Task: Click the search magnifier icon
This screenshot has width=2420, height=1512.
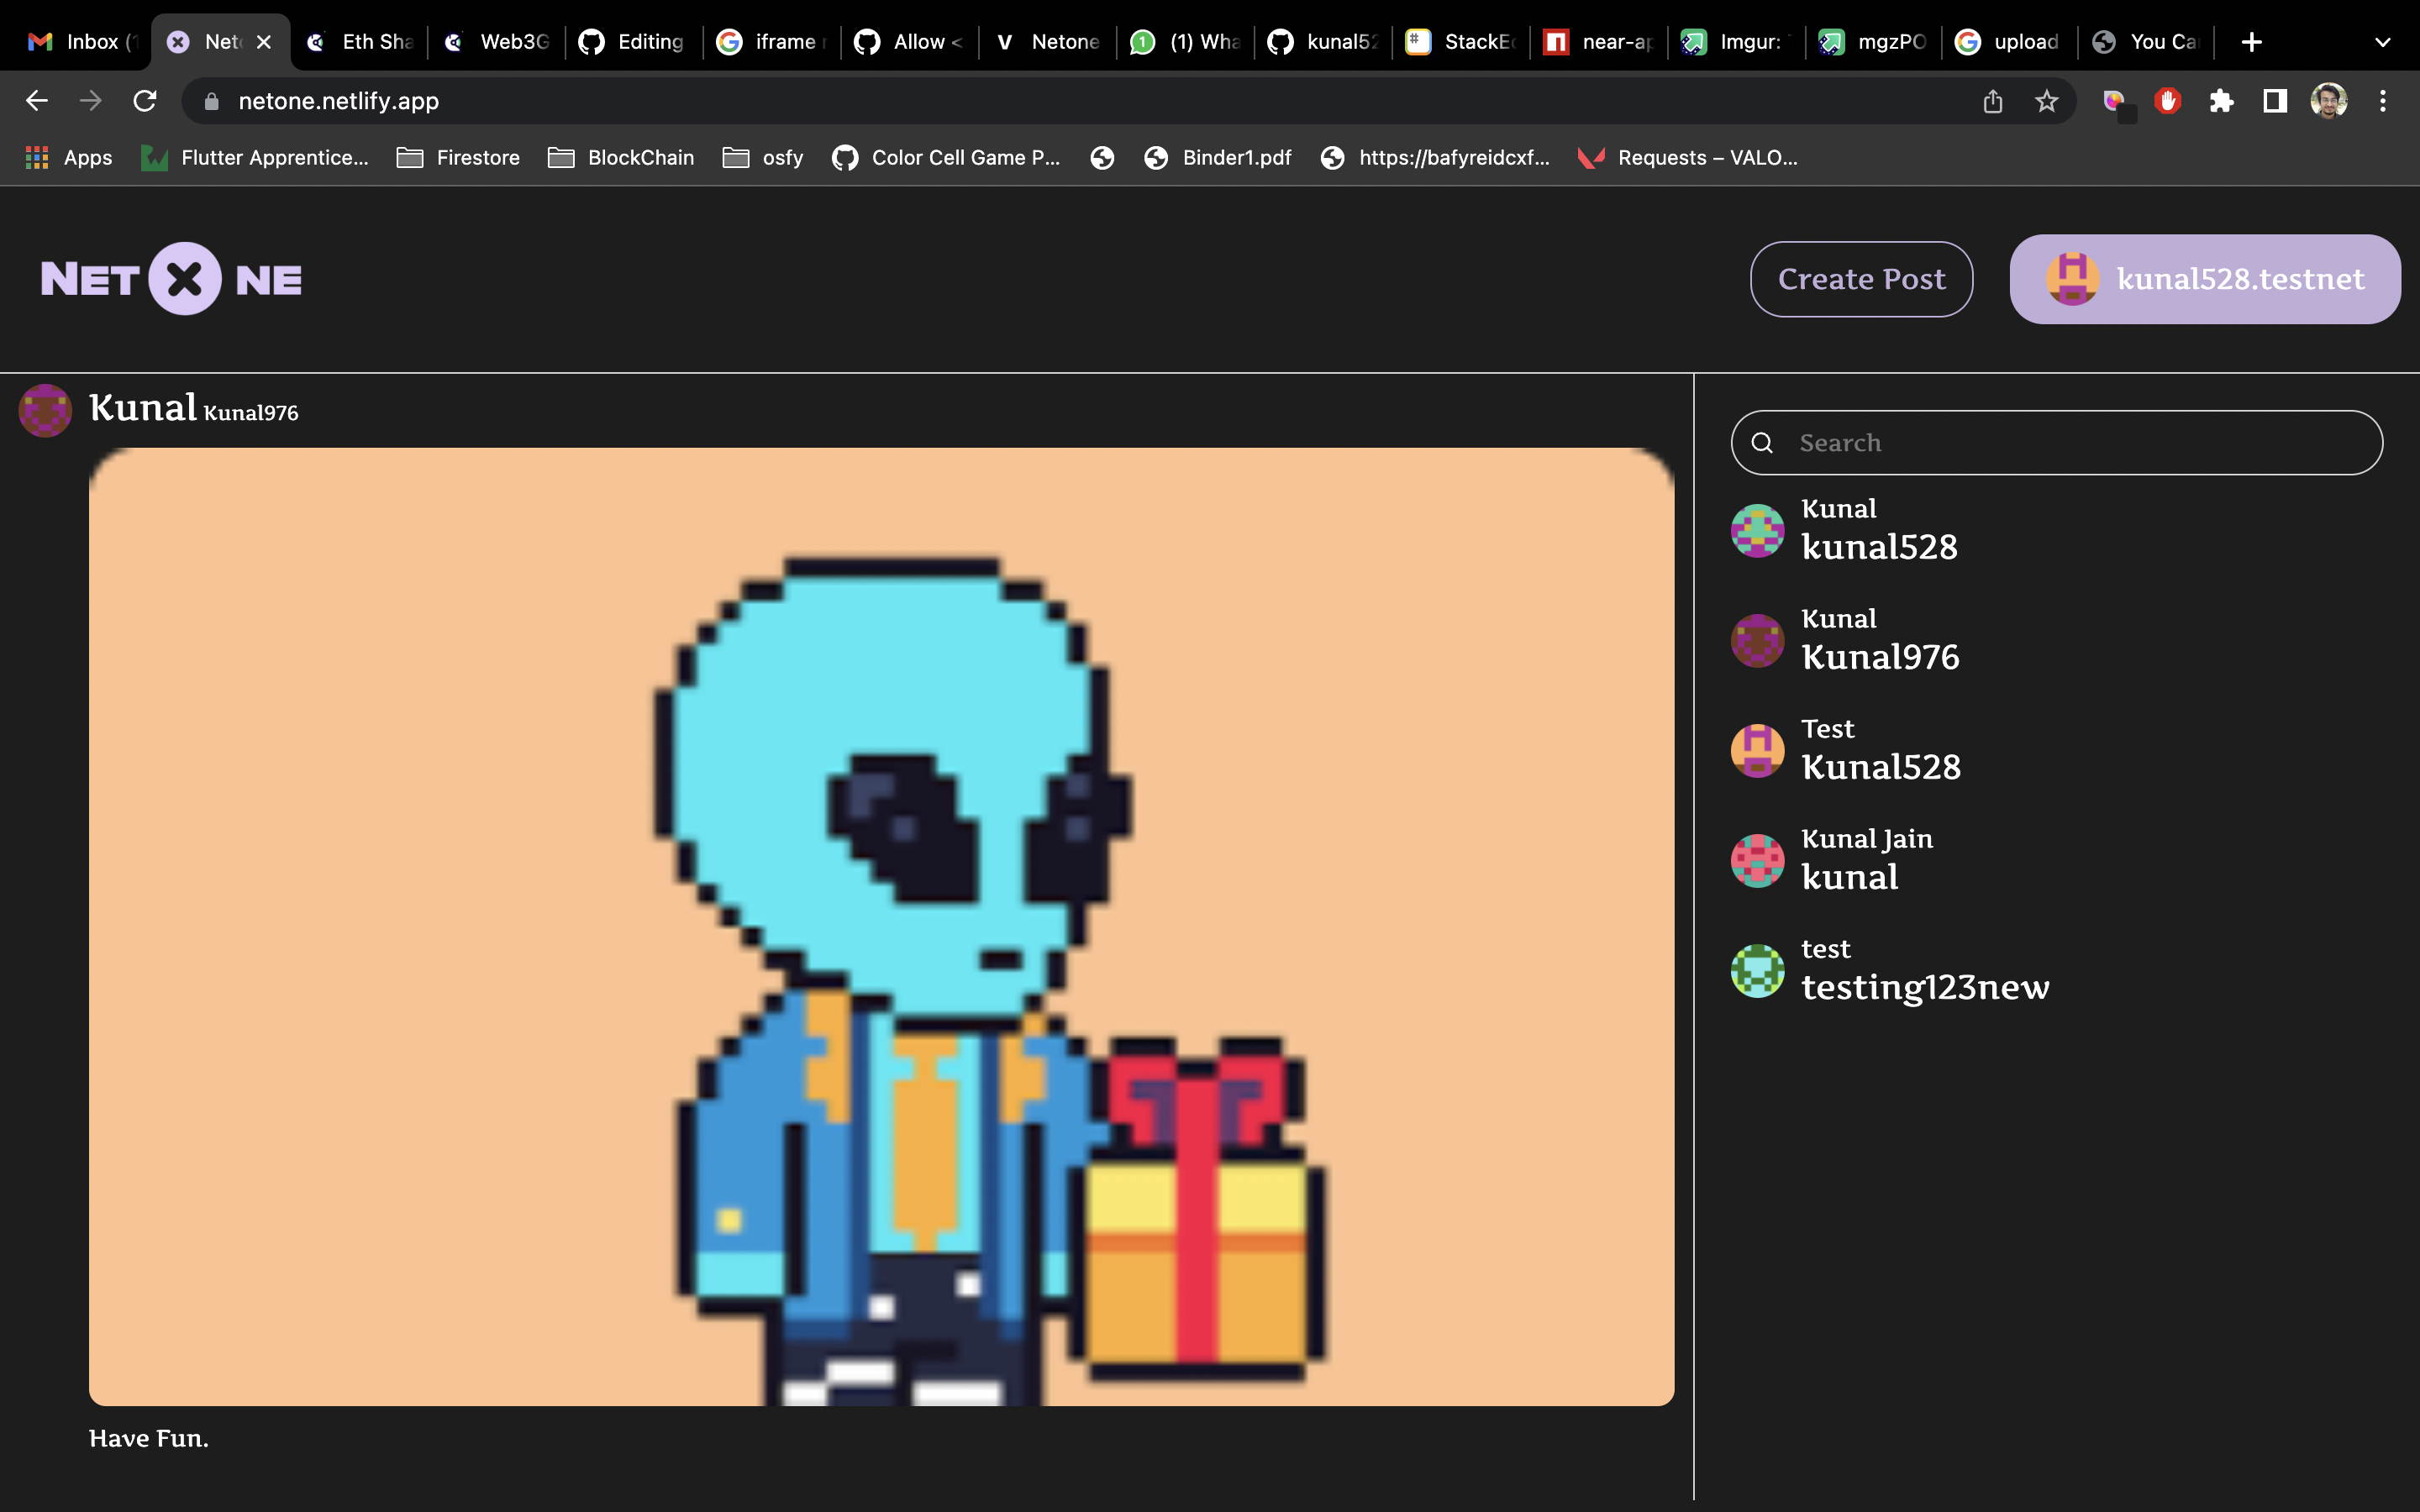Action: [x=1763, y=443]
